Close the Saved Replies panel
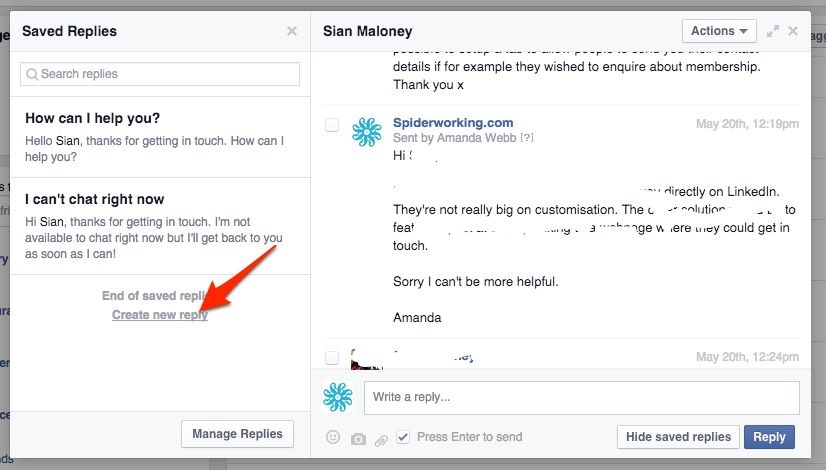Image resolution: width=826 pixels, height=470 pixels. tap(292, 31)
